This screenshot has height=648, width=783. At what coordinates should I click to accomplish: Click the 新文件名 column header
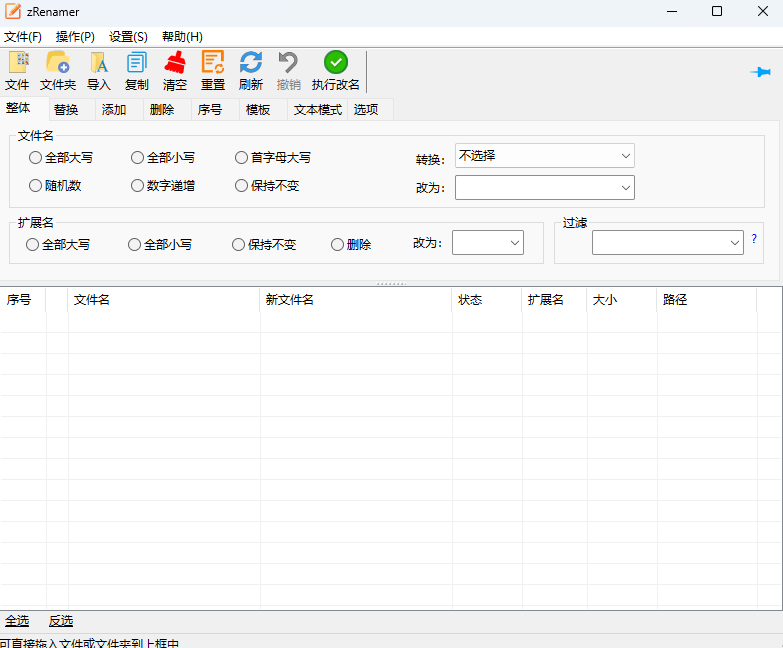[356, 300]
